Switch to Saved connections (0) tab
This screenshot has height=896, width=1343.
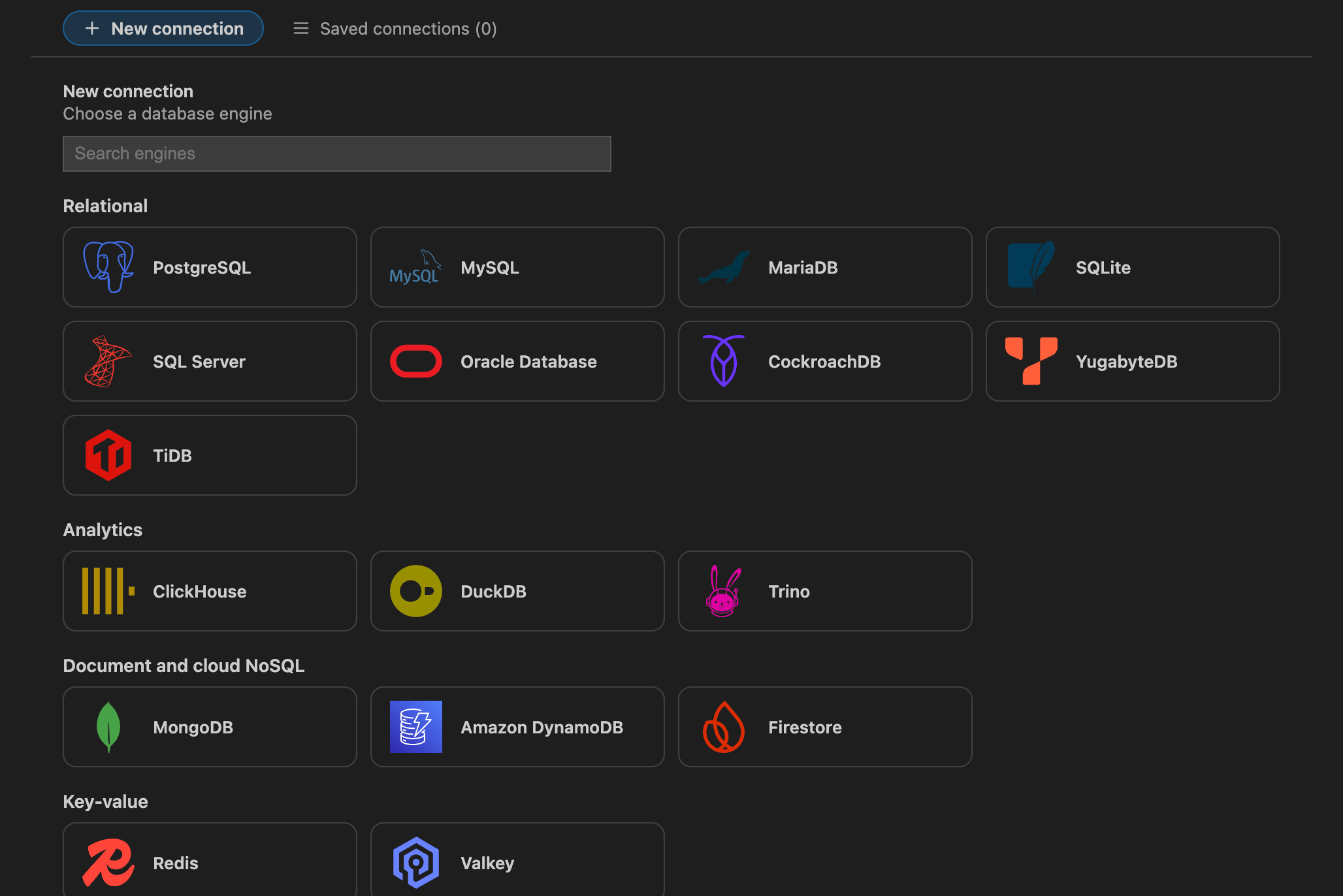[395, 28]
